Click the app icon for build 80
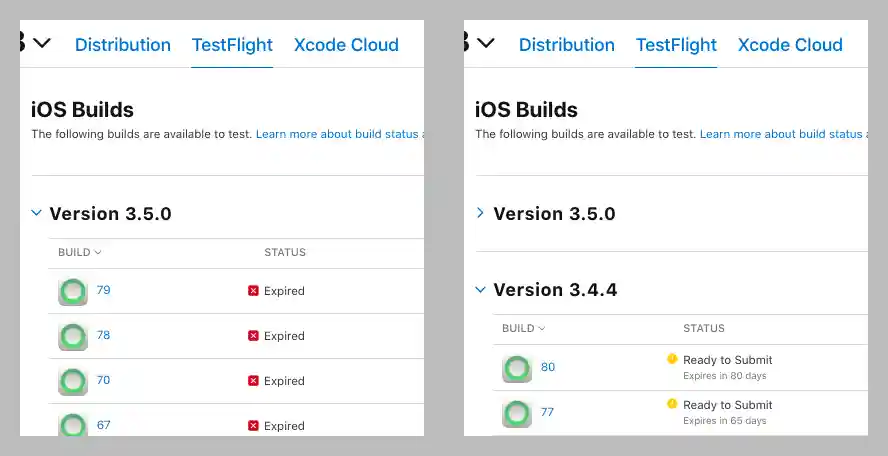 coord(517,368)
